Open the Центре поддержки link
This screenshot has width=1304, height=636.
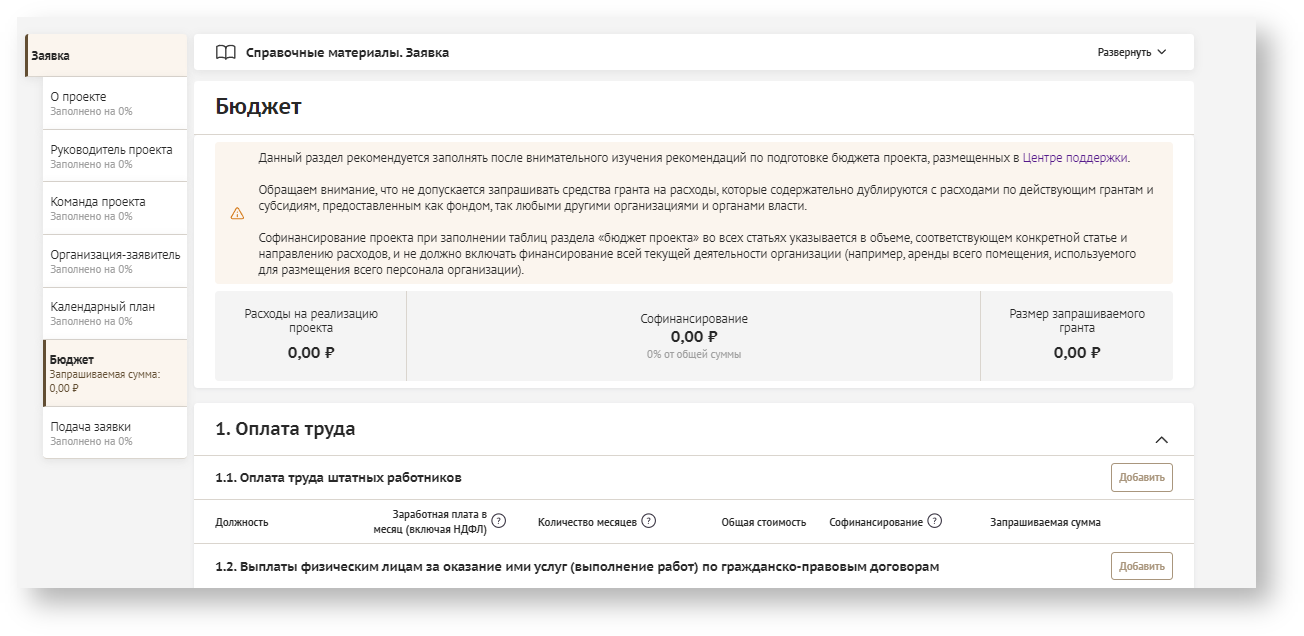(1075, 158)
